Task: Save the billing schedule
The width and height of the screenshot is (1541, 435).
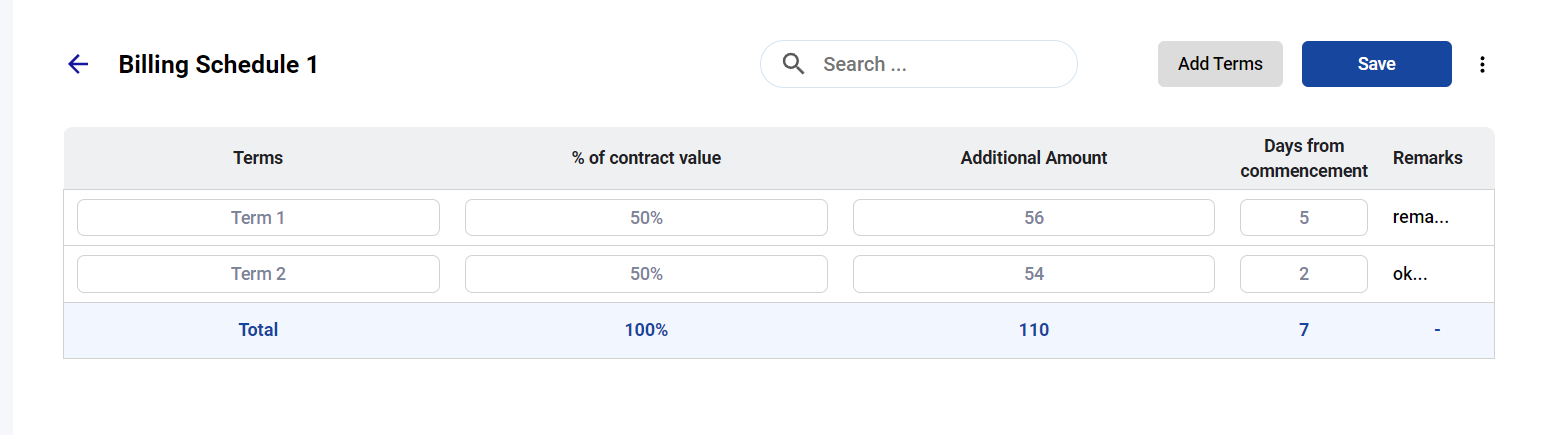Action: pyautogui.click(x=1376, y=64)
